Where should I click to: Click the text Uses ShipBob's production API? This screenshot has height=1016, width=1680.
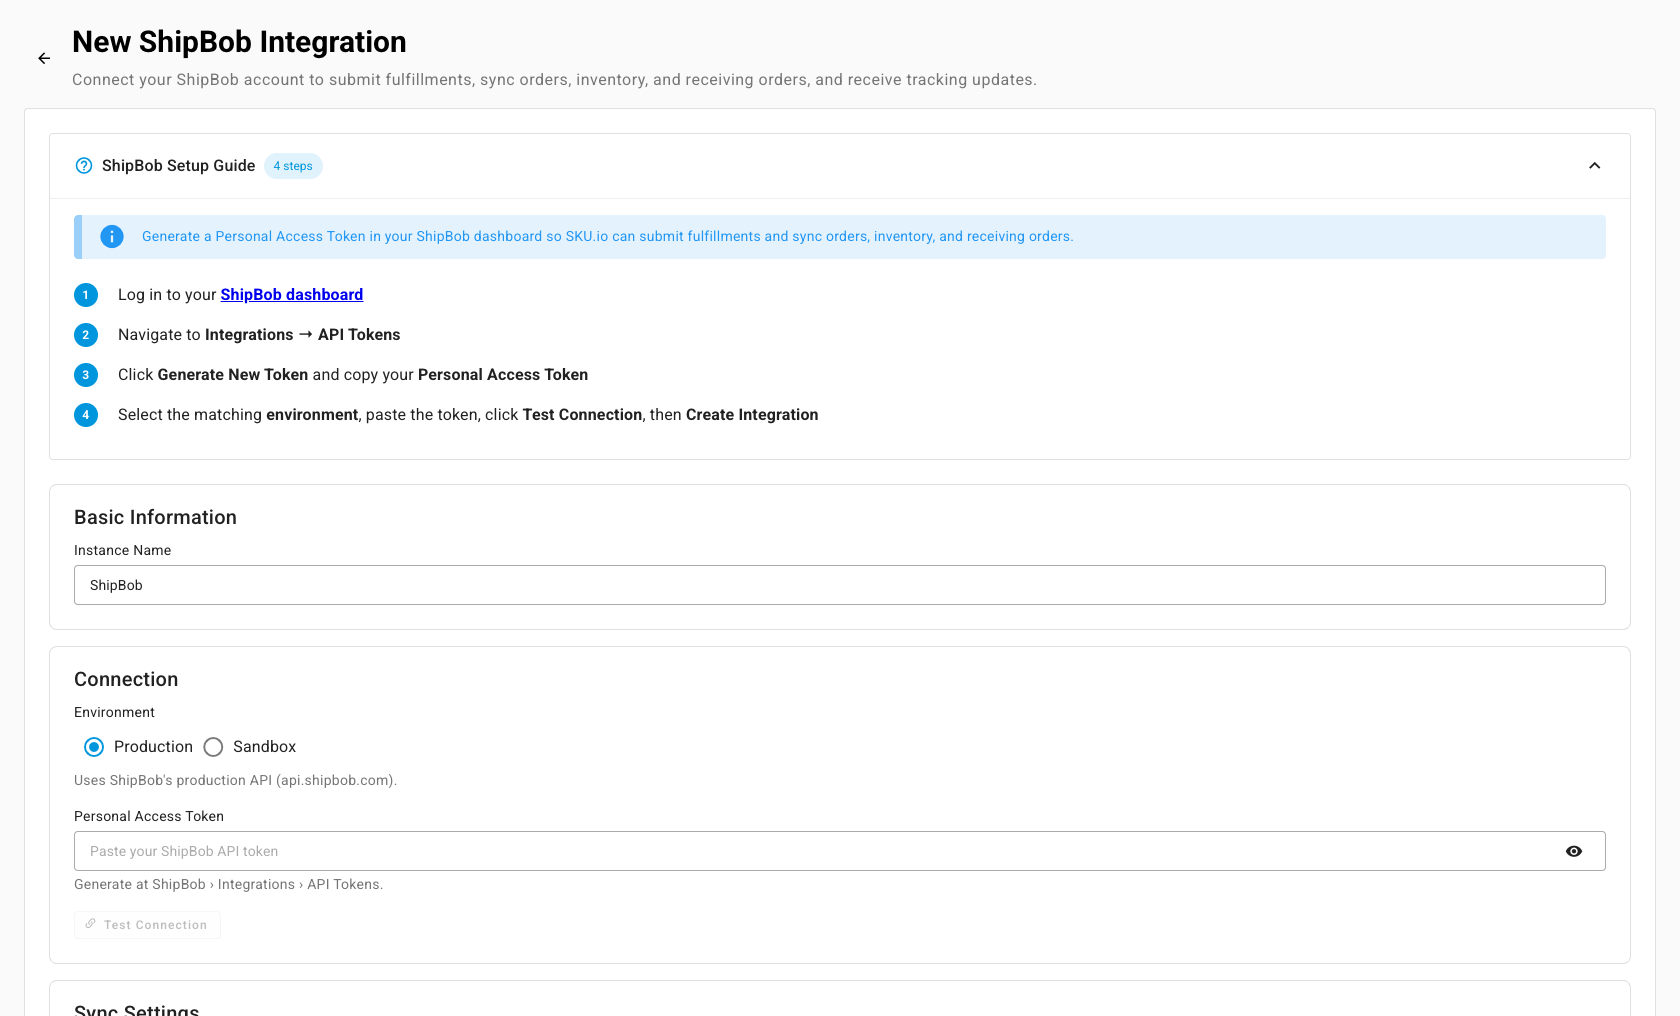[x=235, y=781]
